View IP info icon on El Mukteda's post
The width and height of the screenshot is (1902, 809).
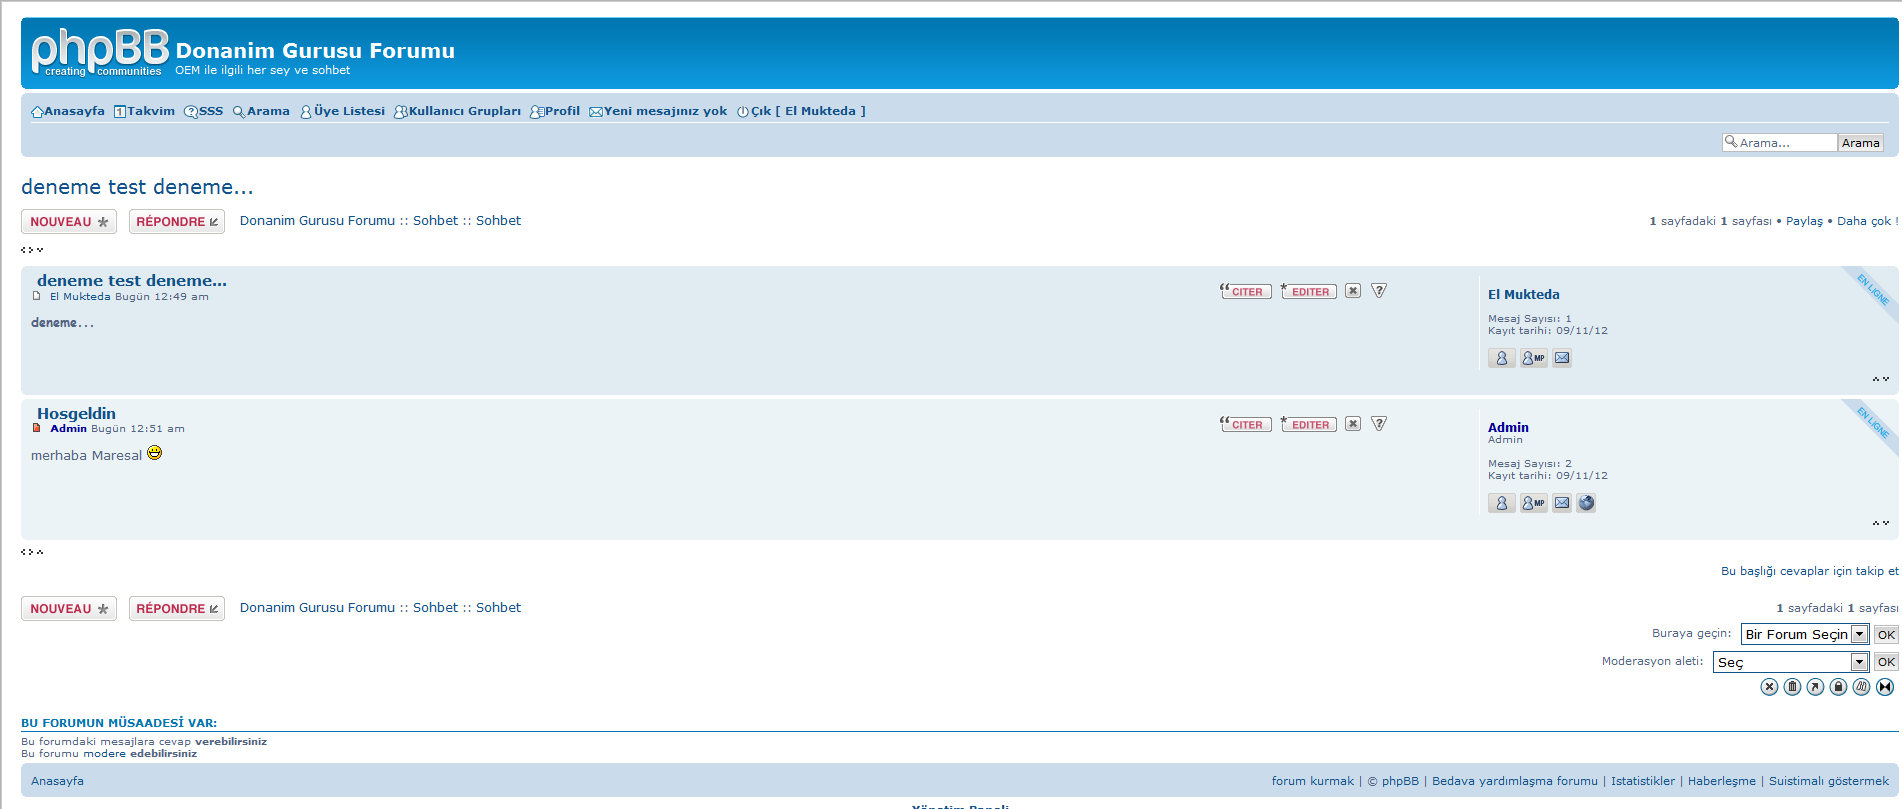[x=1379, y=291]
